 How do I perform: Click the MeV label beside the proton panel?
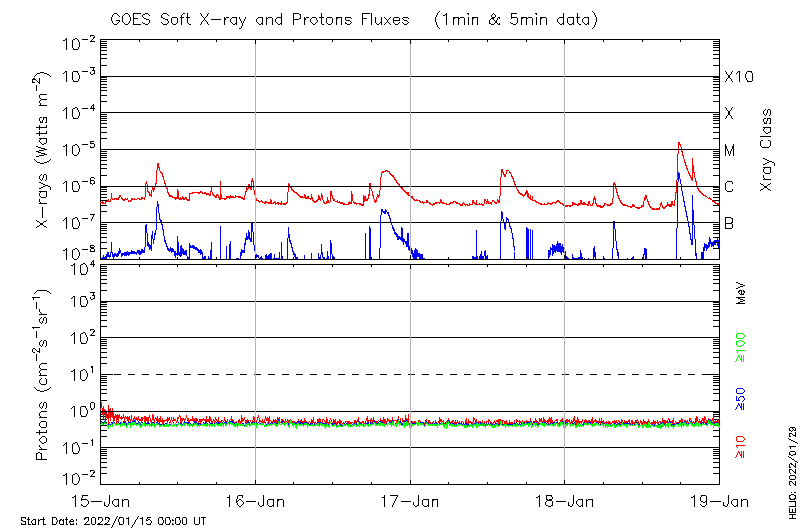[x=741, y=294]
